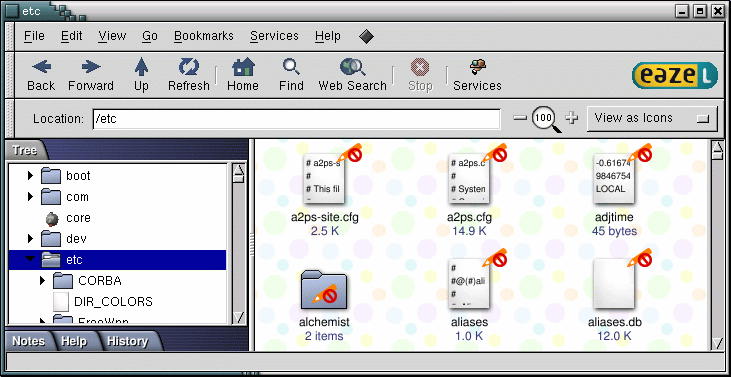Switch to the History sidebar tab

[127, 341]
